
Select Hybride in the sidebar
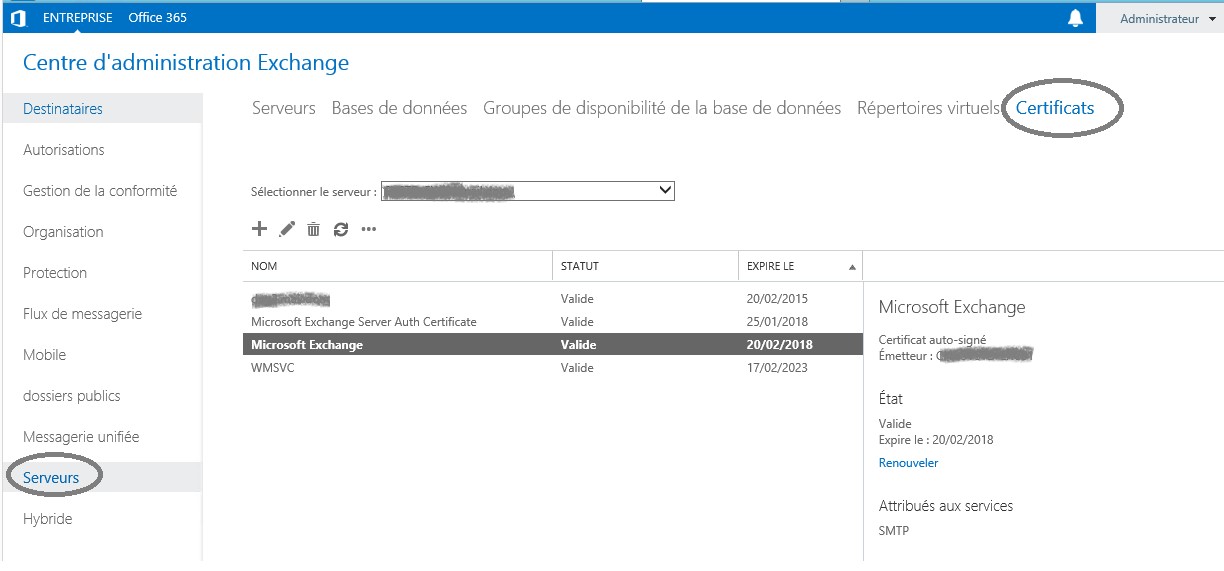[48, 519]
